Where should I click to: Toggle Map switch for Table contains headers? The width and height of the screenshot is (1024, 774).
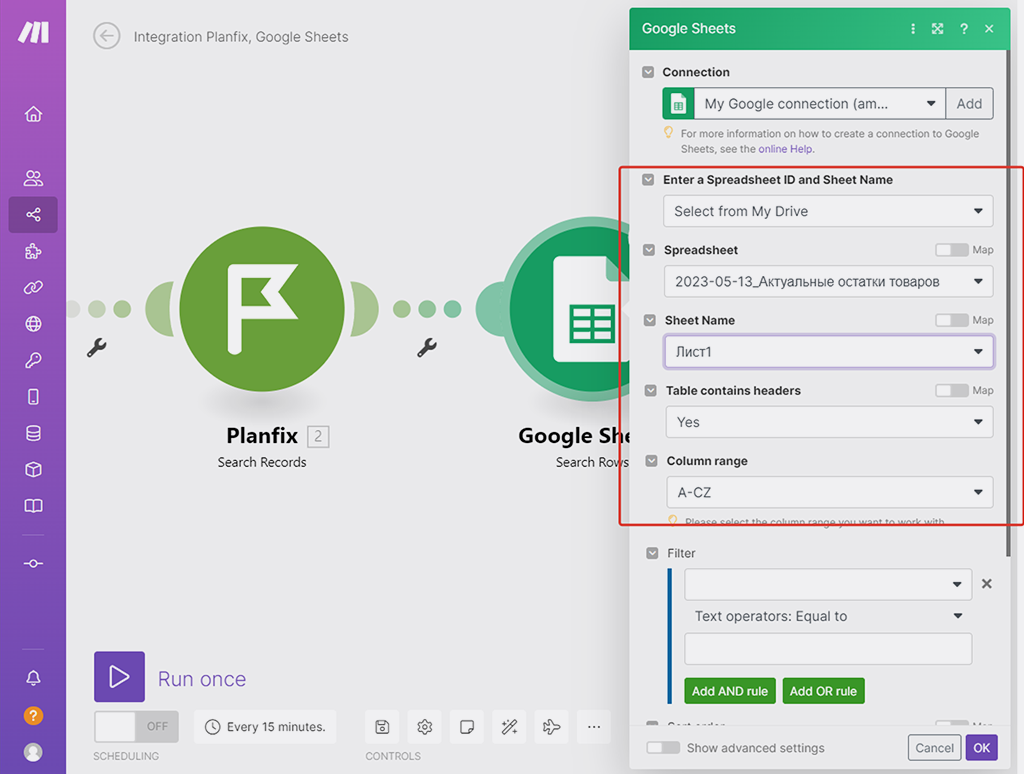point(952,391)
